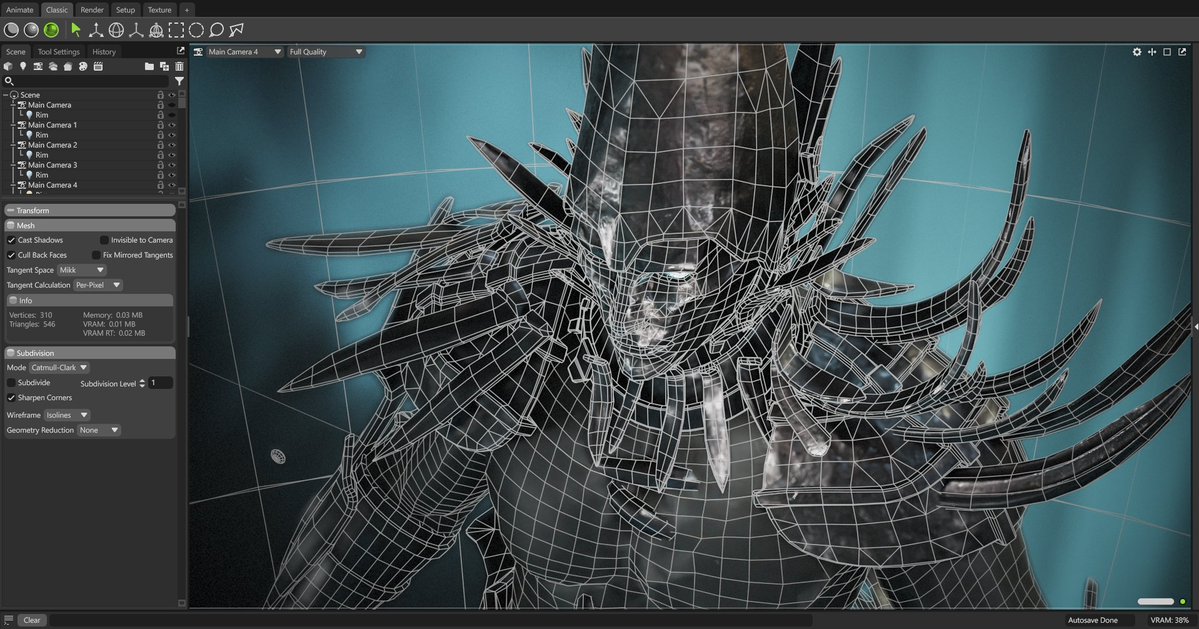
Task: Open viewport settings gear
Action: click(x=1136, y=52)
